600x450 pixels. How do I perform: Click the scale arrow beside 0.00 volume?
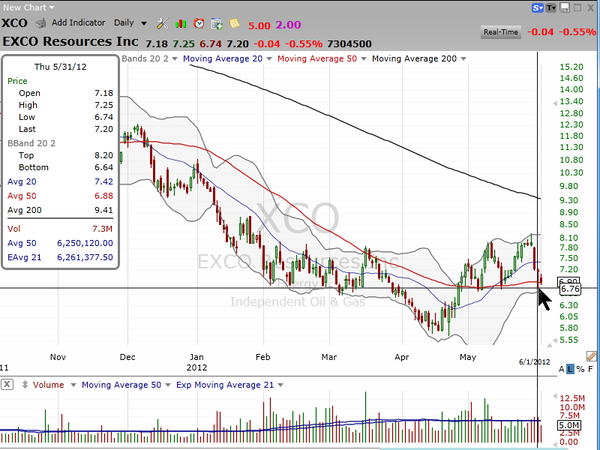[x=555, y=442]
